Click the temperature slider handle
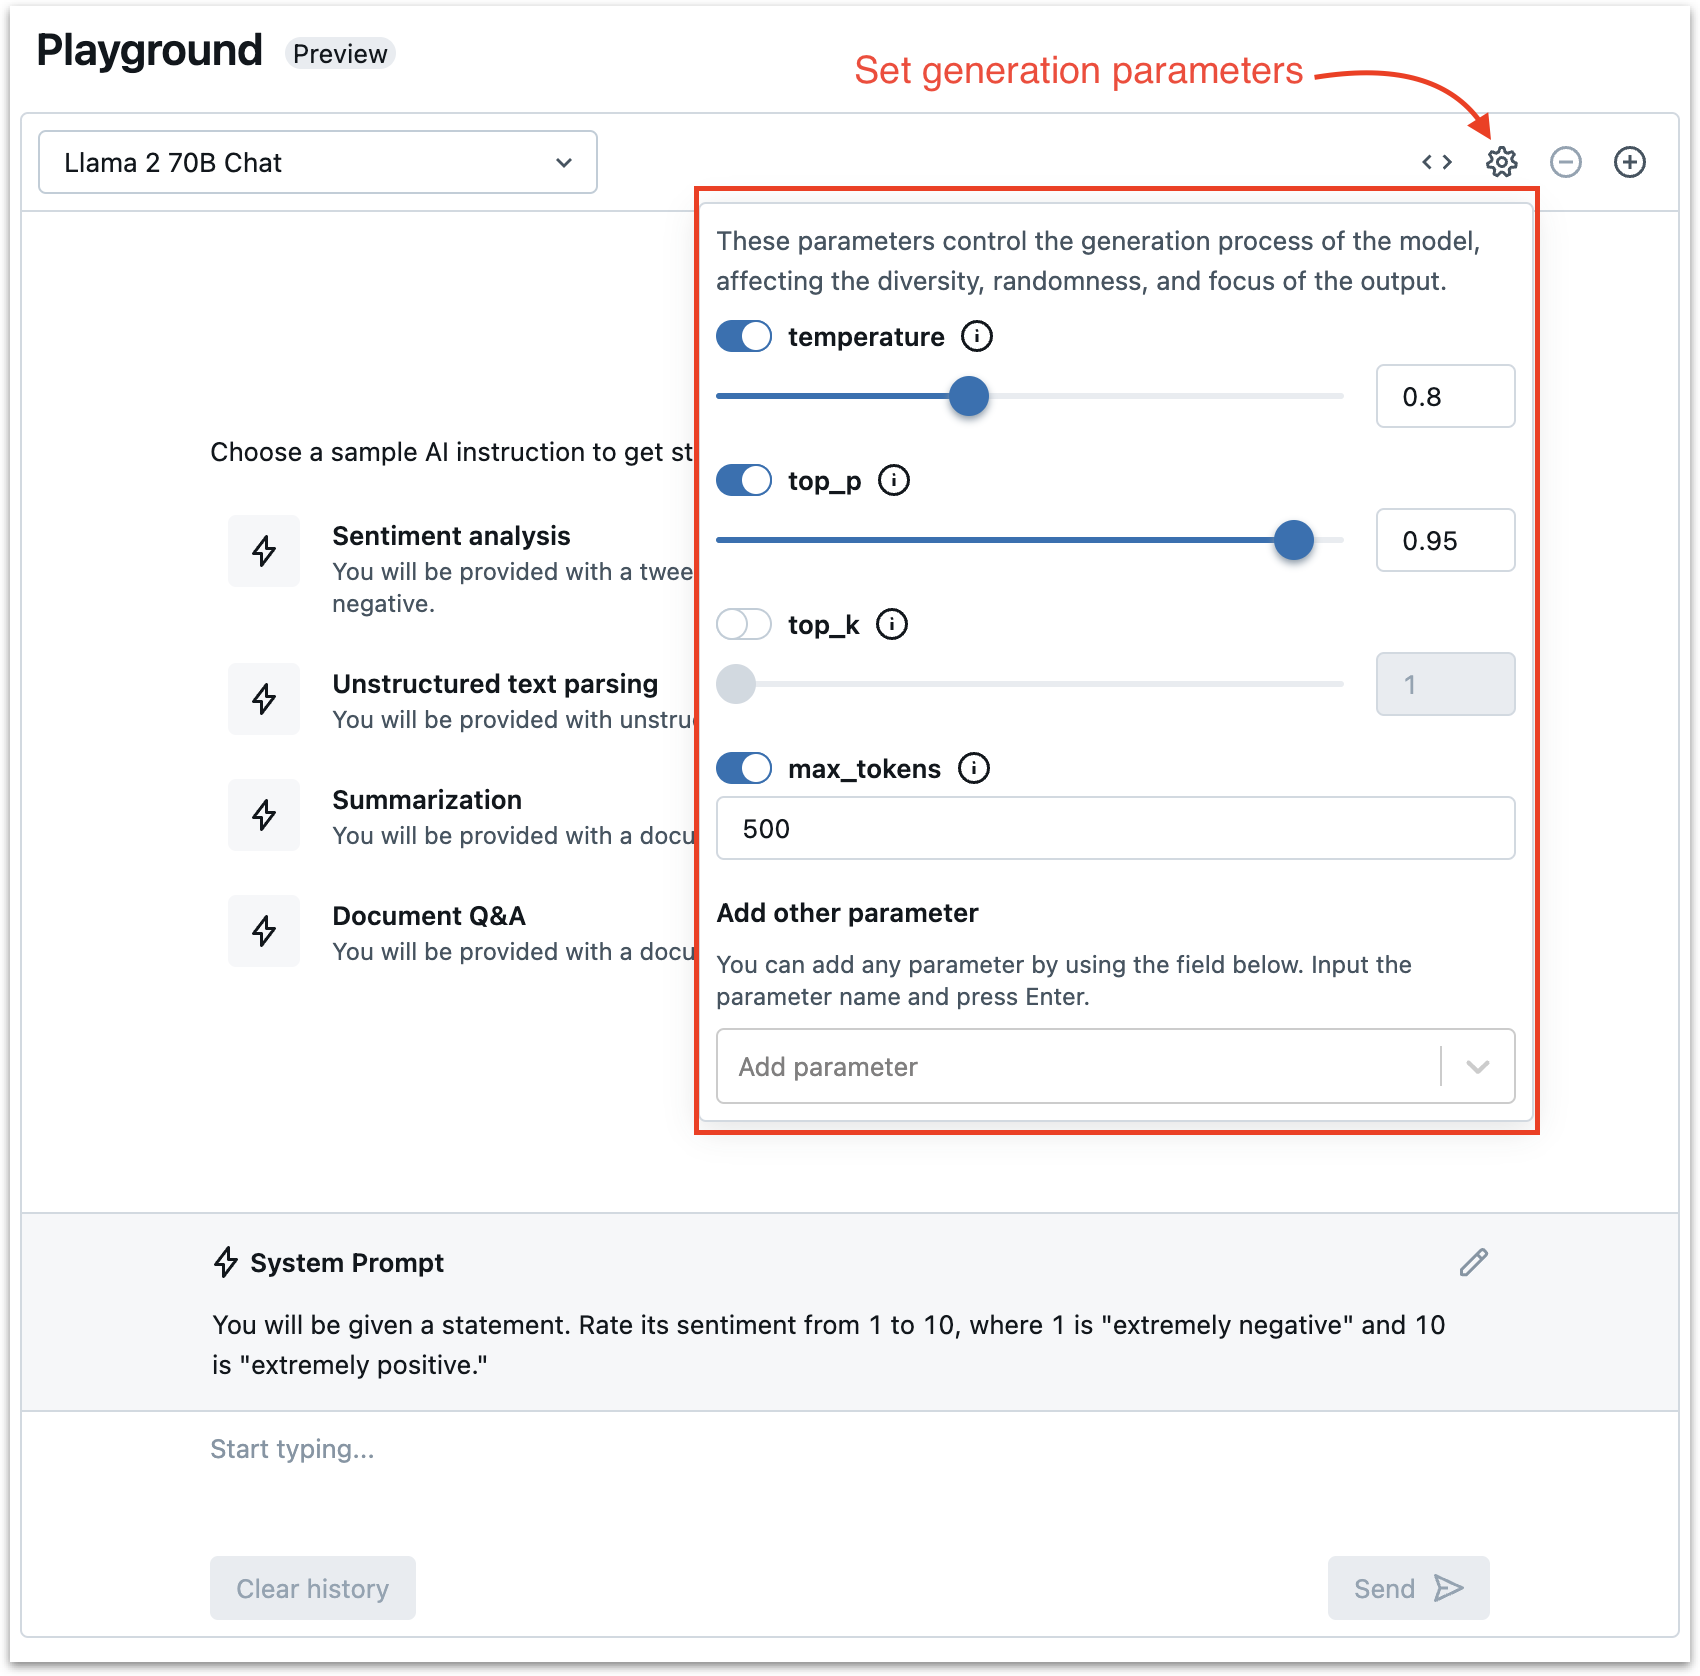 click(968, 397)
